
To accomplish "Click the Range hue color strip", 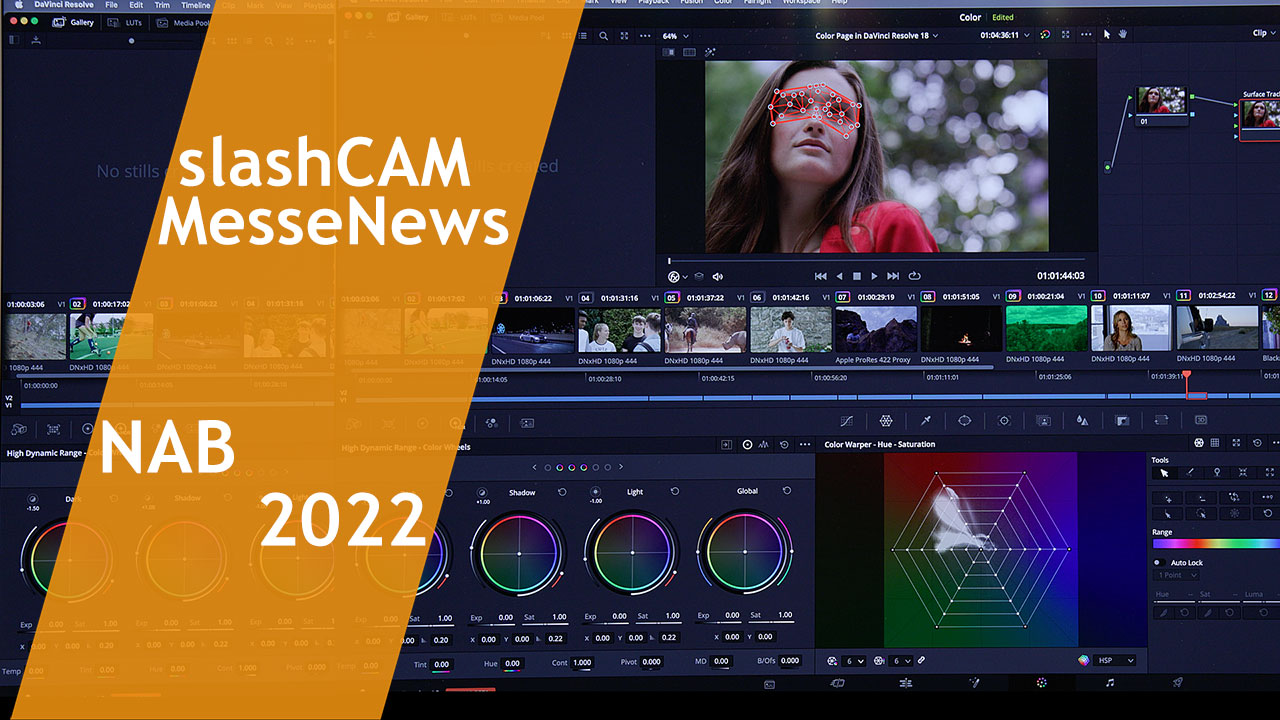I will pos(1216,544).
